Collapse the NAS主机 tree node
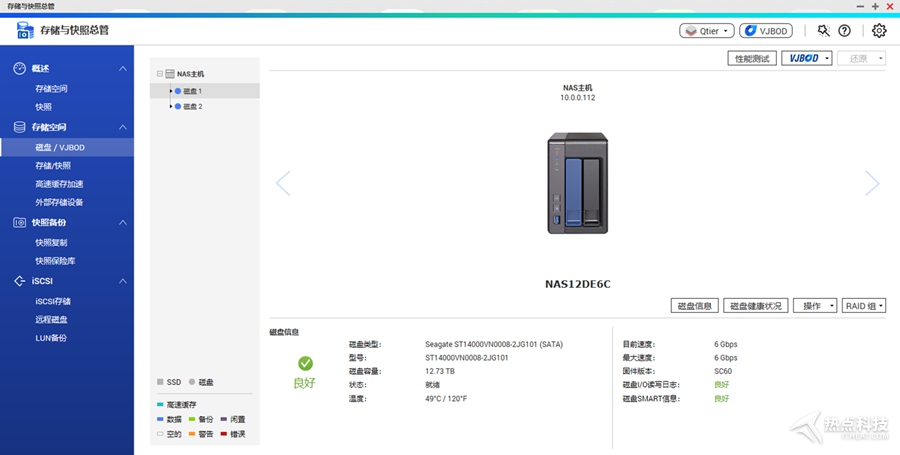The height and width of the screenshot is (455, 900). pos(159,74)
